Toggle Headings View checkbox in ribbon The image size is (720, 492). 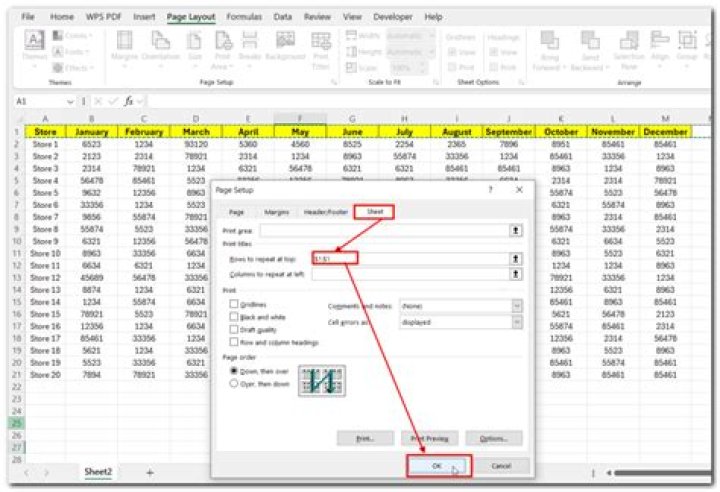click(494, 52)
